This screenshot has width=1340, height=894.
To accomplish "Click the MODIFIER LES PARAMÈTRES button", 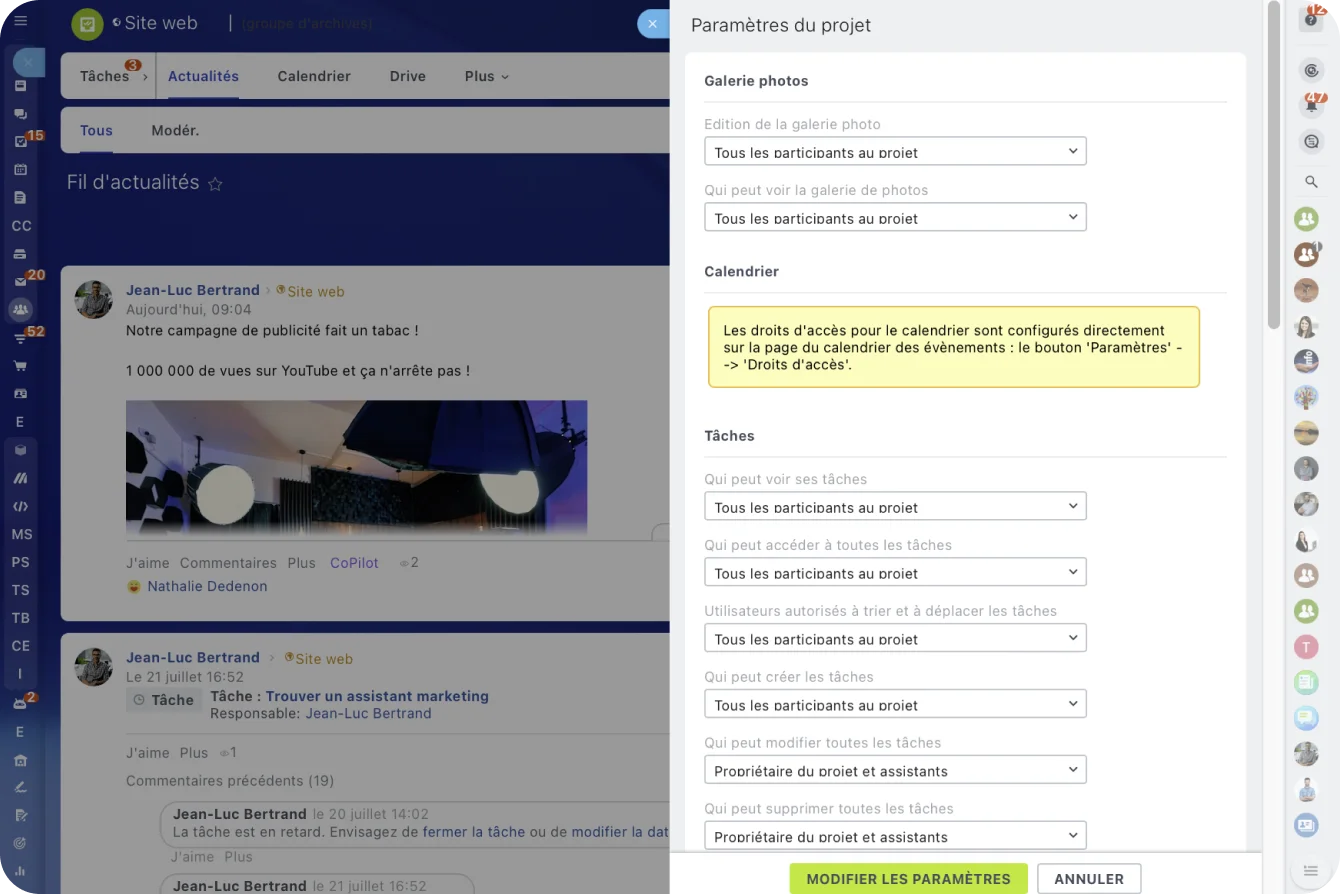I will point(908,879).
